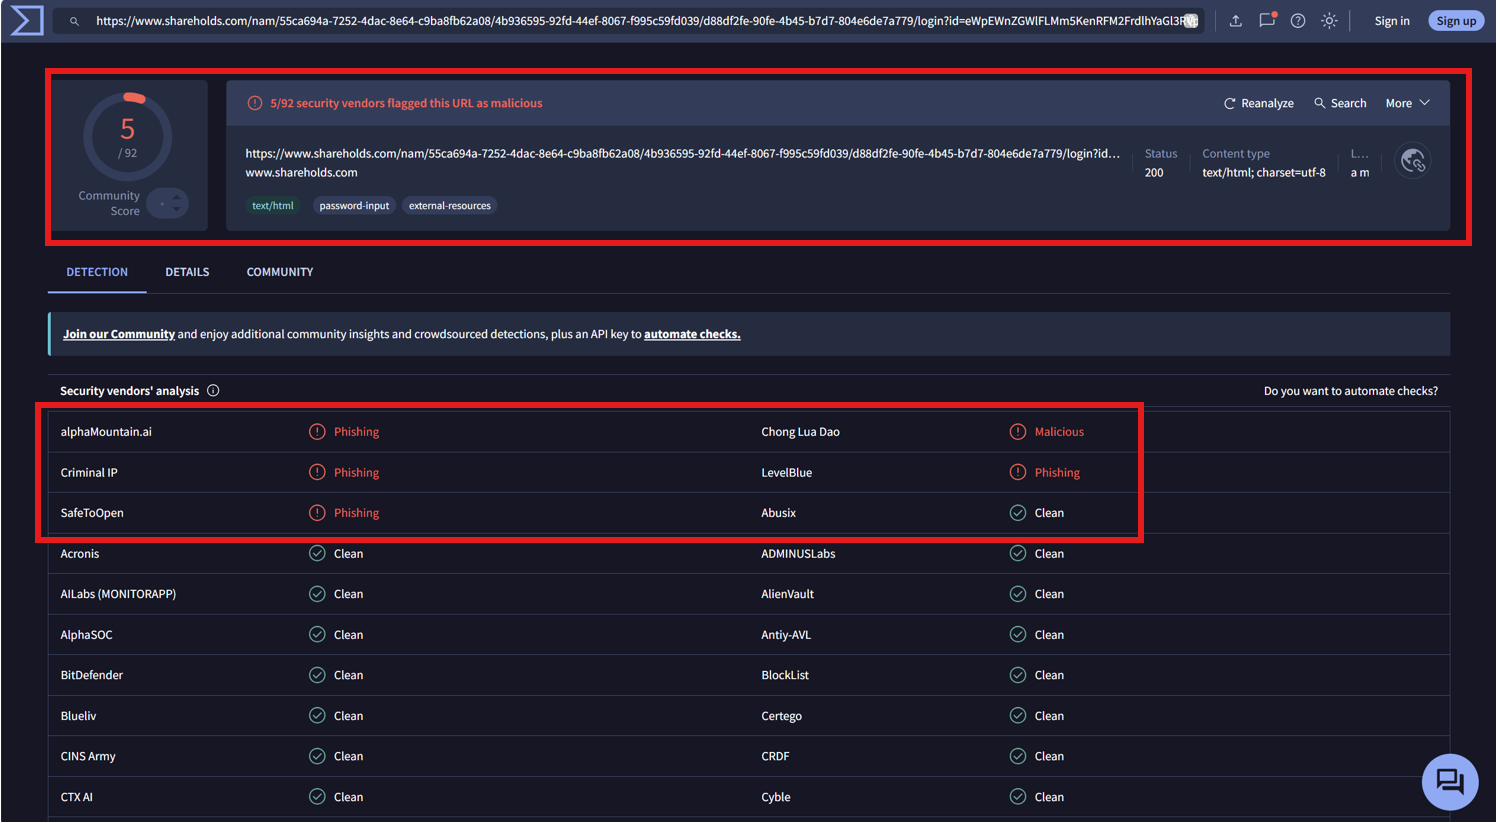The height and width of the screenshot is (823, 1500).
Task: Click the clean checkmark icon for CTX AI
Action: [317, 797]
